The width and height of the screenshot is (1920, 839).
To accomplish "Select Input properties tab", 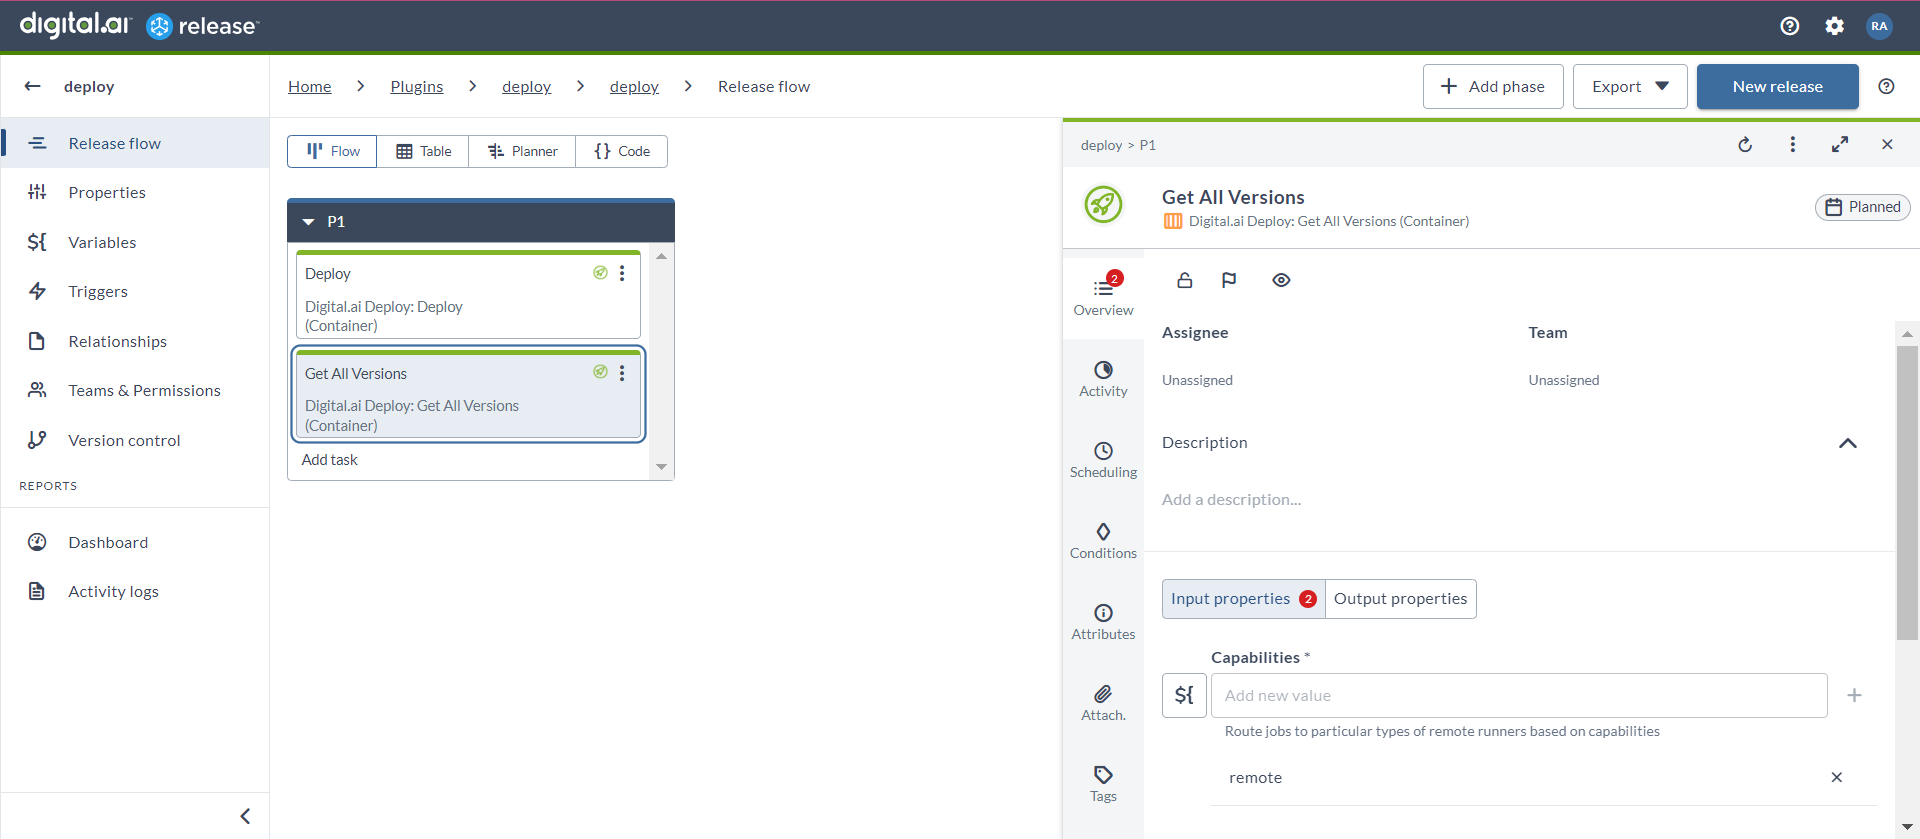I will (x=1243, y=599).
